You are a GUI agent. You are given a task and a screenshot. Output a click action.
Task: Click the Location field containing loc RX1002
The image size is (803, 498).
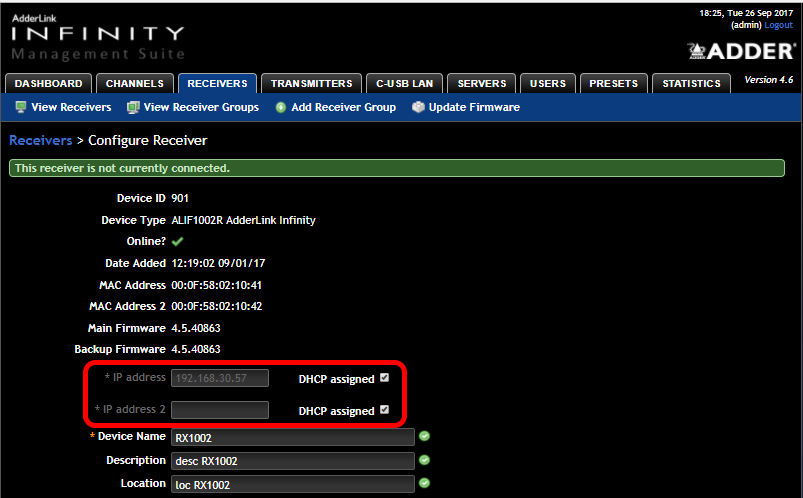coord(292,484)
